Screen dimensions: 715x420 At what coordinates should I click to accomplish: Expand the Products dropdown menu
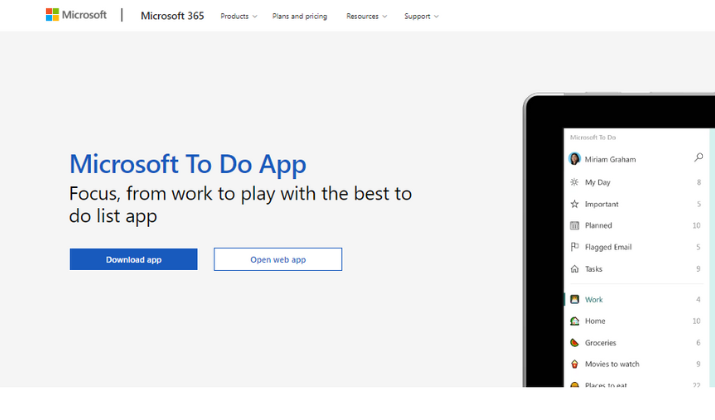[x=238, y=16]
